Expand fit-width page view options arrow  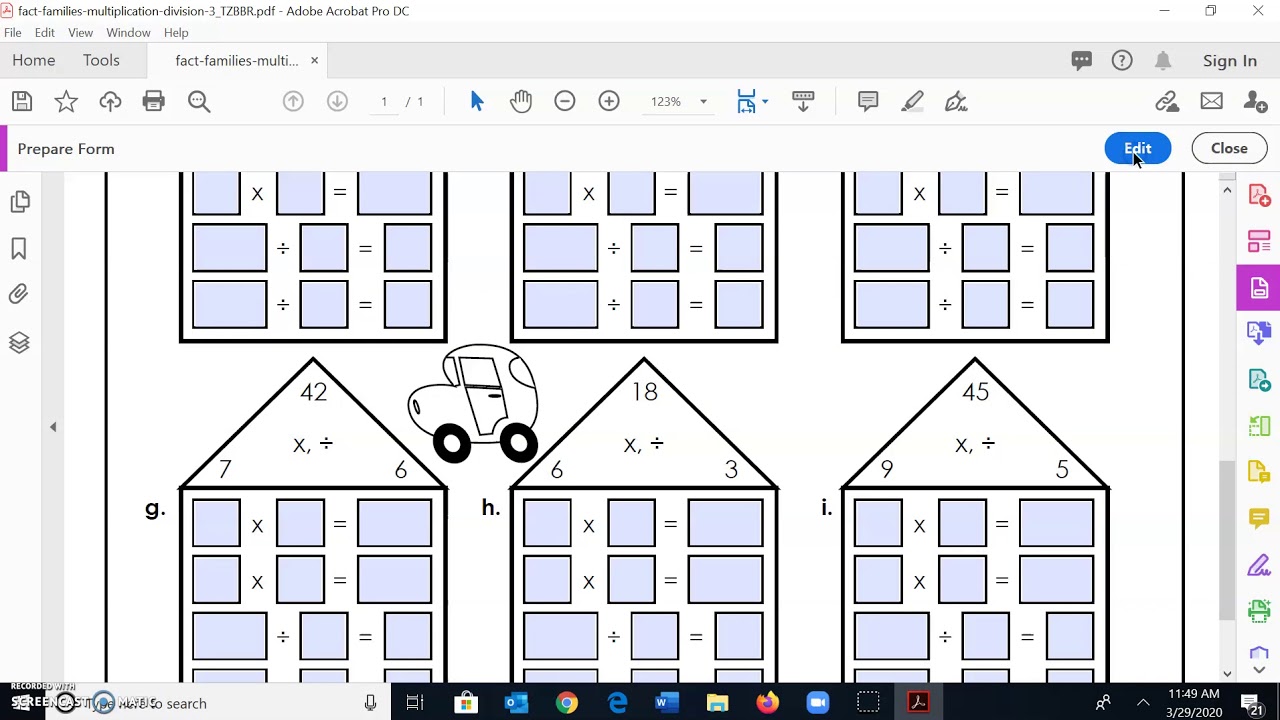point(765,101)
